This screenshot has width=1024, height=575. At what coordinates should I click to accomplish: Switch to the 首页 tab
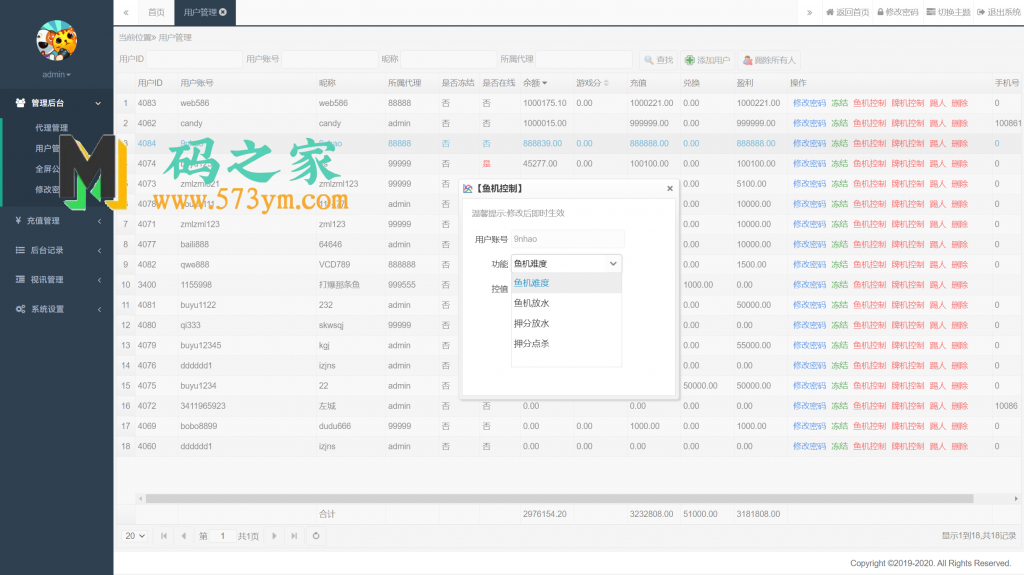click(x=156, y=12)
